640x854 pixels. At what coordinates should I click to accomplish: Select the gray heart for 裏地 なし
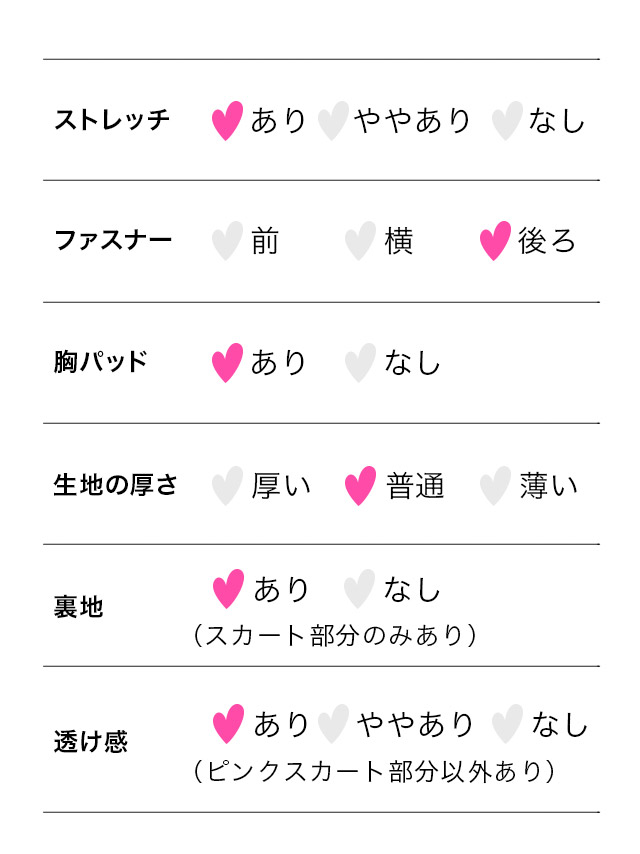click(x=359, y=589)
